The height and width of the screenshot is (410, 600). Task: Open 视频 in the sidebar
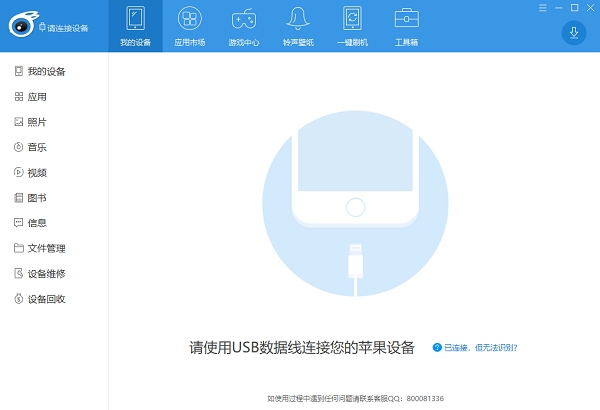(36, 173)
